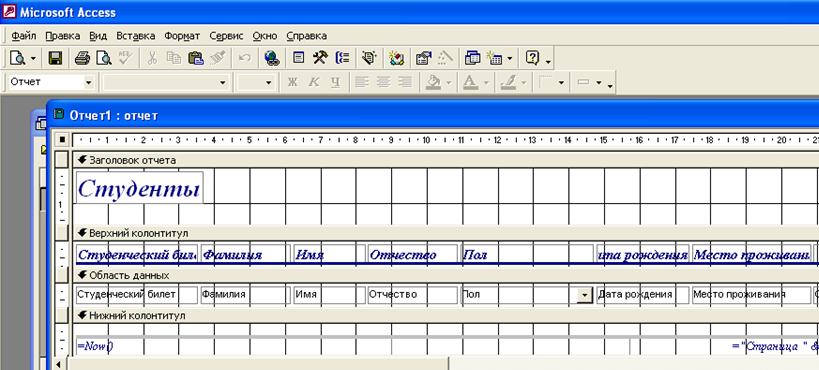Open the Properties sheet icon
The width and height of the screenshot is (819, 370).
423,57
